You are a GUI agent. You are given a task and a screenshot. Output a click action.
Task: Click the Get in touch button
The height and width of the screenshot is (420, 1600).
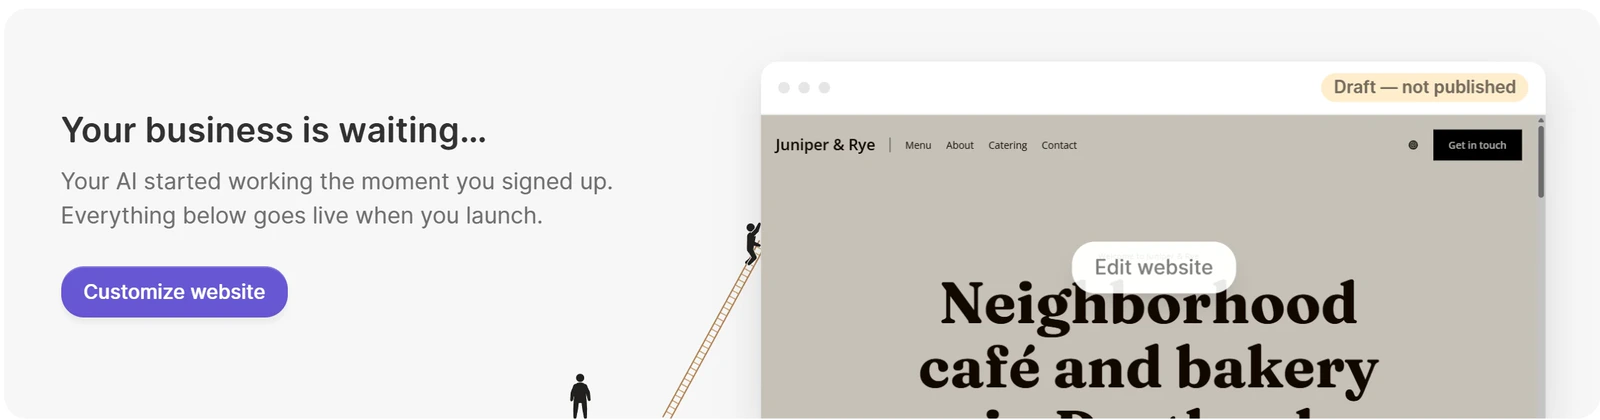pyautogui.click(x=1477, y=145)
